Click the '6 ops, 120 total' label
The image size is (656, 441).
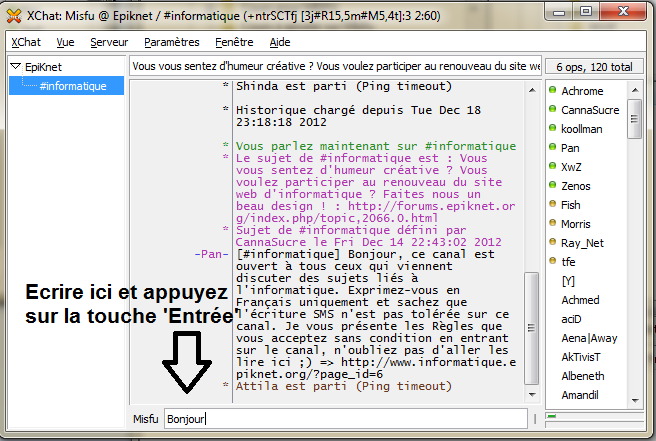(594, 67)
